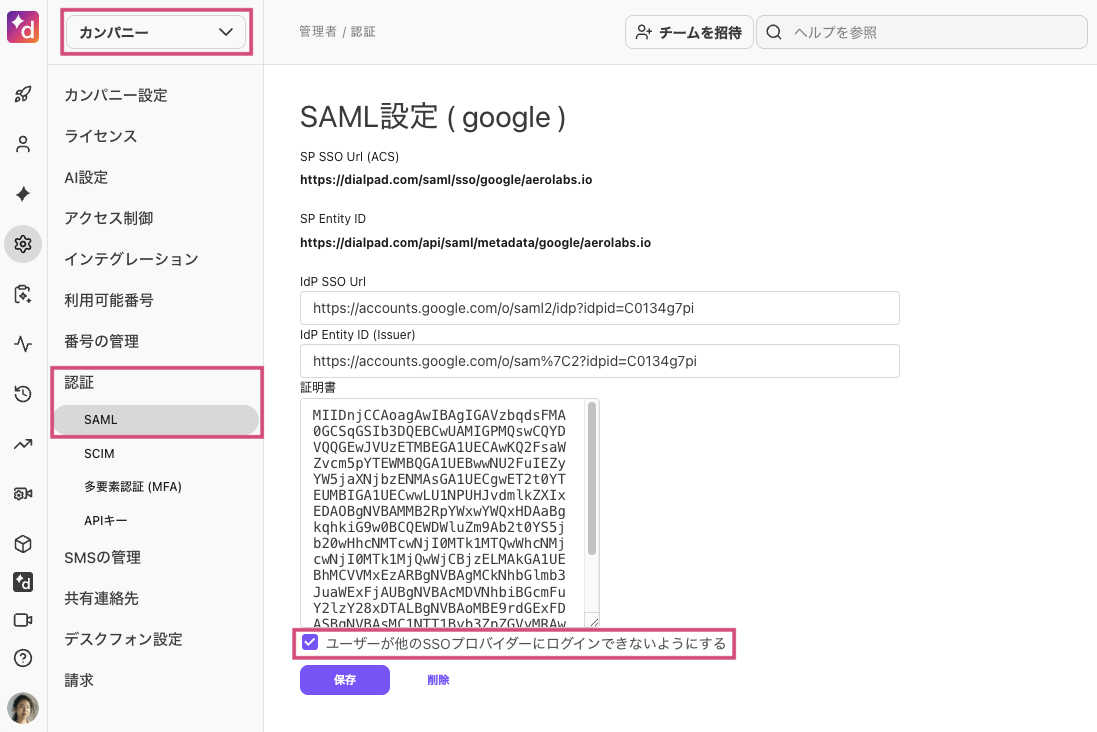Image resolution: width=1097 pixels, height=732 pixels.
Task: Expand the カンパニー dropdown
Action: pyautogui.click(x=155, y=33)
